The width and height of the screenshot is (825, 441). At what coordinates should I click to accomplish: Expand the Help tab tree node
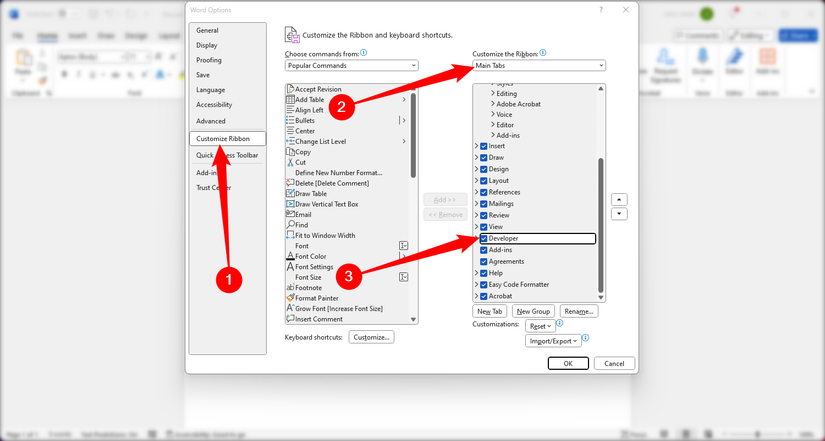[477, 273]
